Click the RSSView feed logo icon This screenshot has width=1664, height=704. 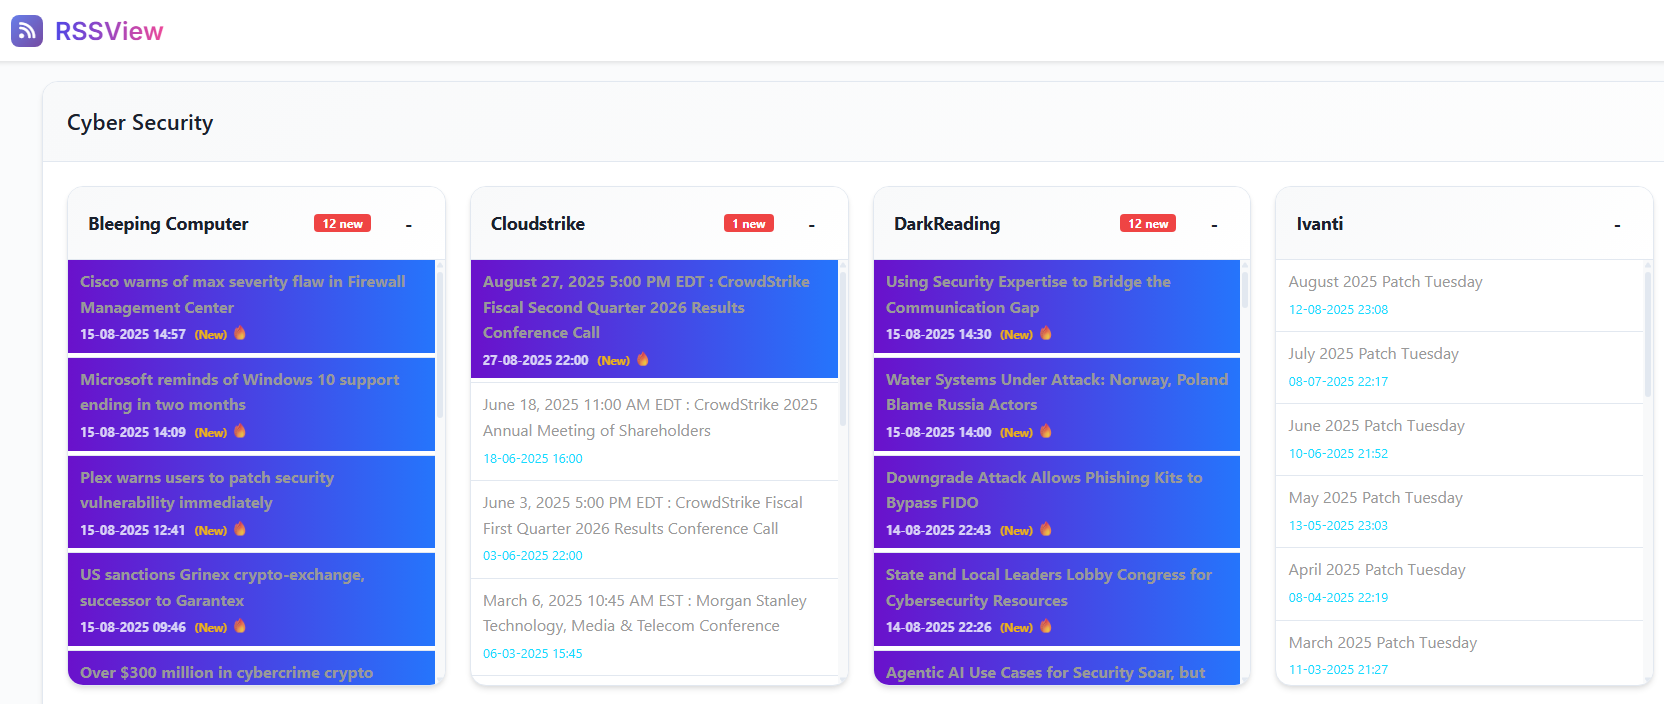[x=27, y=31]
